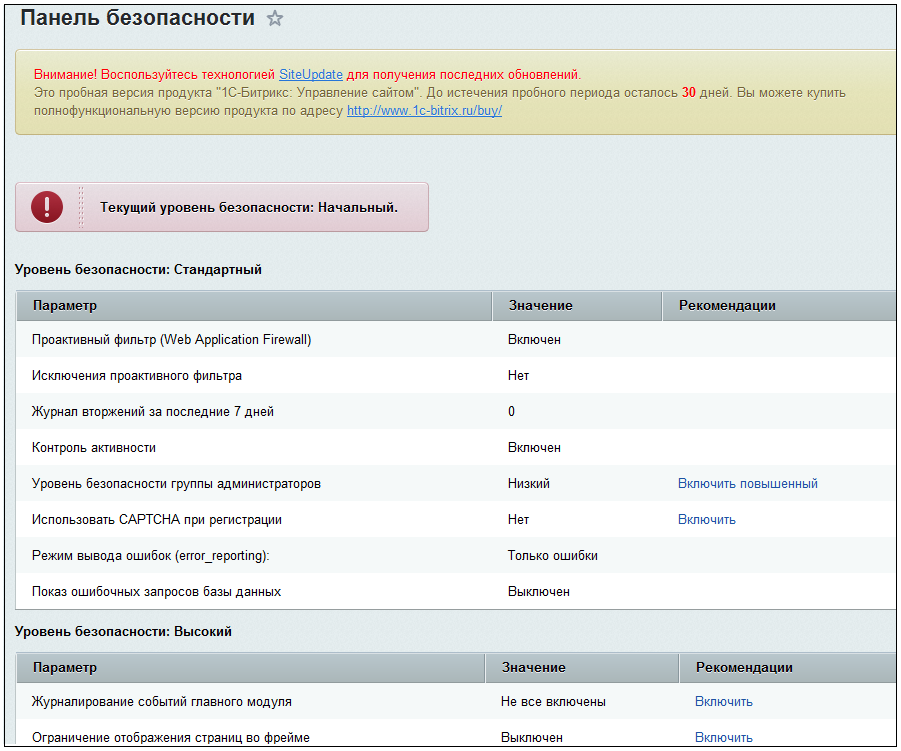Click 'Включить' for frame display restriction

[x=723, y=737]
